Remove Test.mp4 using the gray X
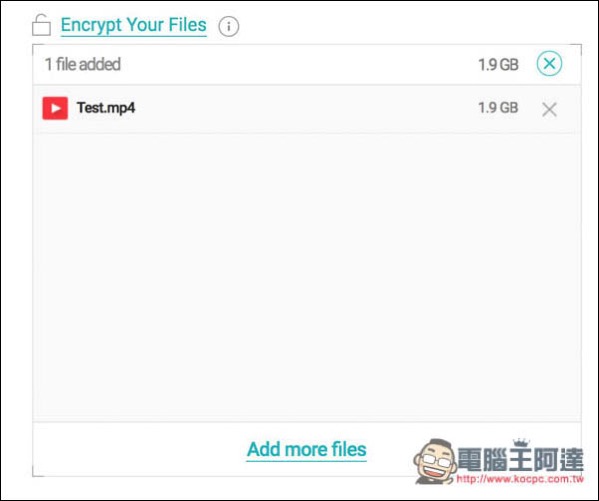The image size is (599, 501). click(x=549, y=110)
